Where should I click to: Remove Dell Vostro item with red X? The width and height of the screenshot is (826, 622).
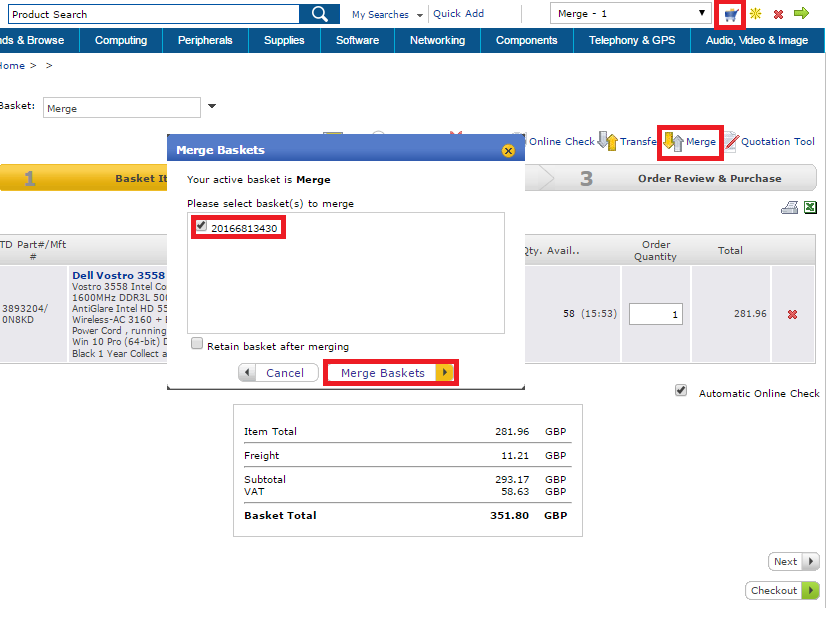pos(793,314)
